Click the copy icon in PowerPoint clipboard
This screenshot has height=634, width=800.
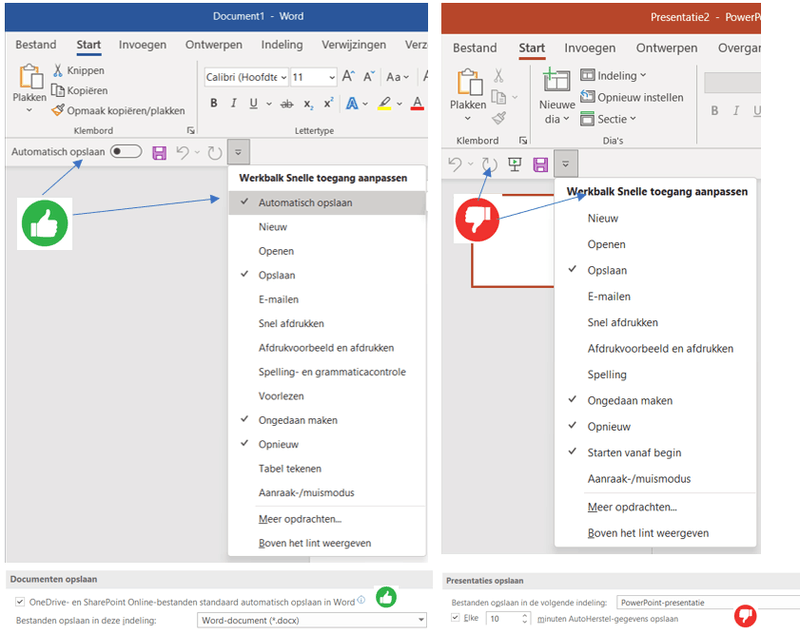coord(498,97)
